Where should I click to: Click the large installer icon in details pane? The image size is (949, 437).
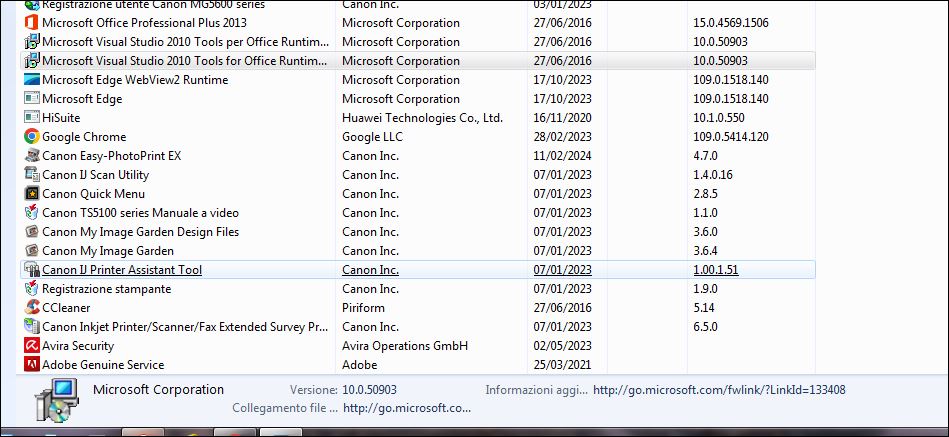[57, 400]
